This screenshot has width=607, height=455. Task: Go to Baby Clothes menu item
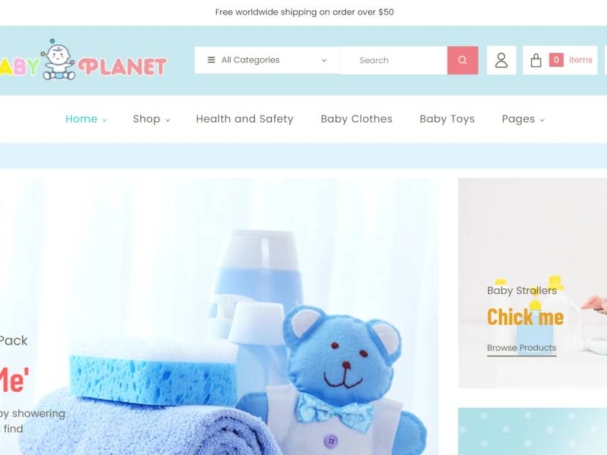pos(357,119)
